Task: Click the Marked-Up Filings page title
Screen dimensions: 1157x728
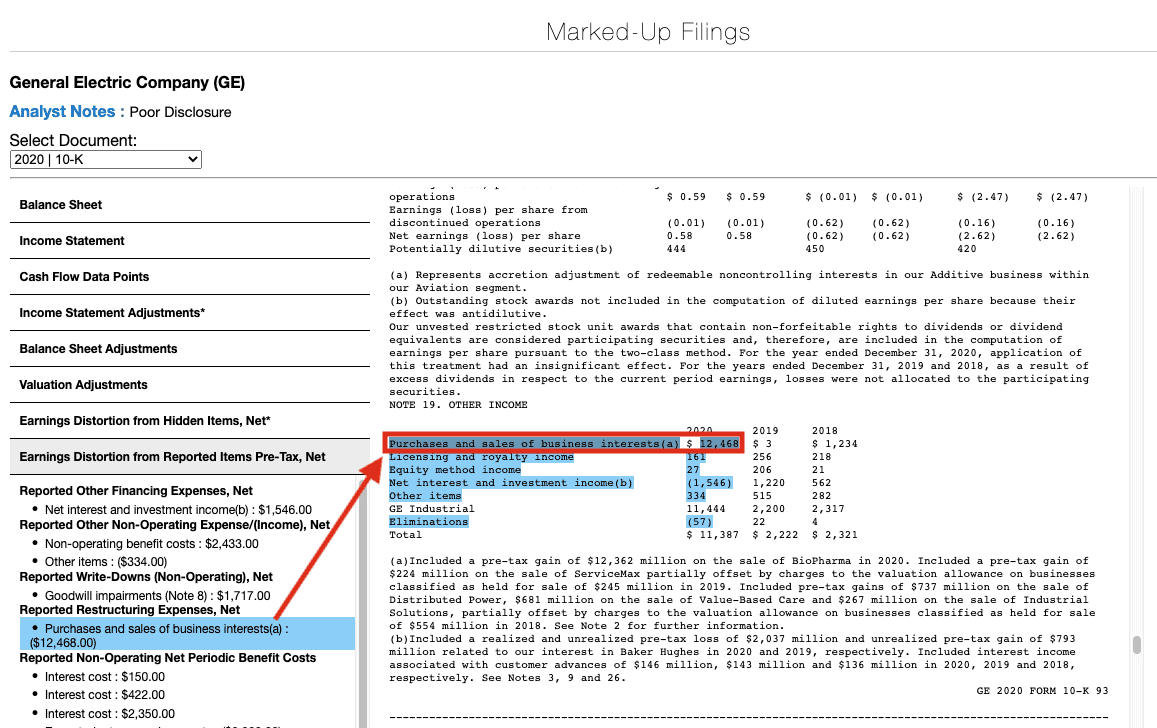Action: click(x=648, y=32)
